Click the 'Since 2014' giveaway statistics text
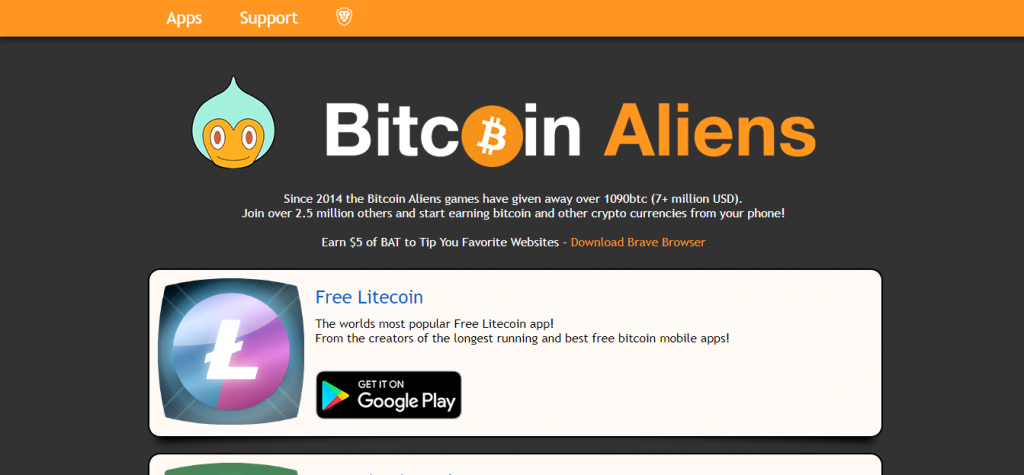Screen dimensions: 1024x475 tap(513, 199)
